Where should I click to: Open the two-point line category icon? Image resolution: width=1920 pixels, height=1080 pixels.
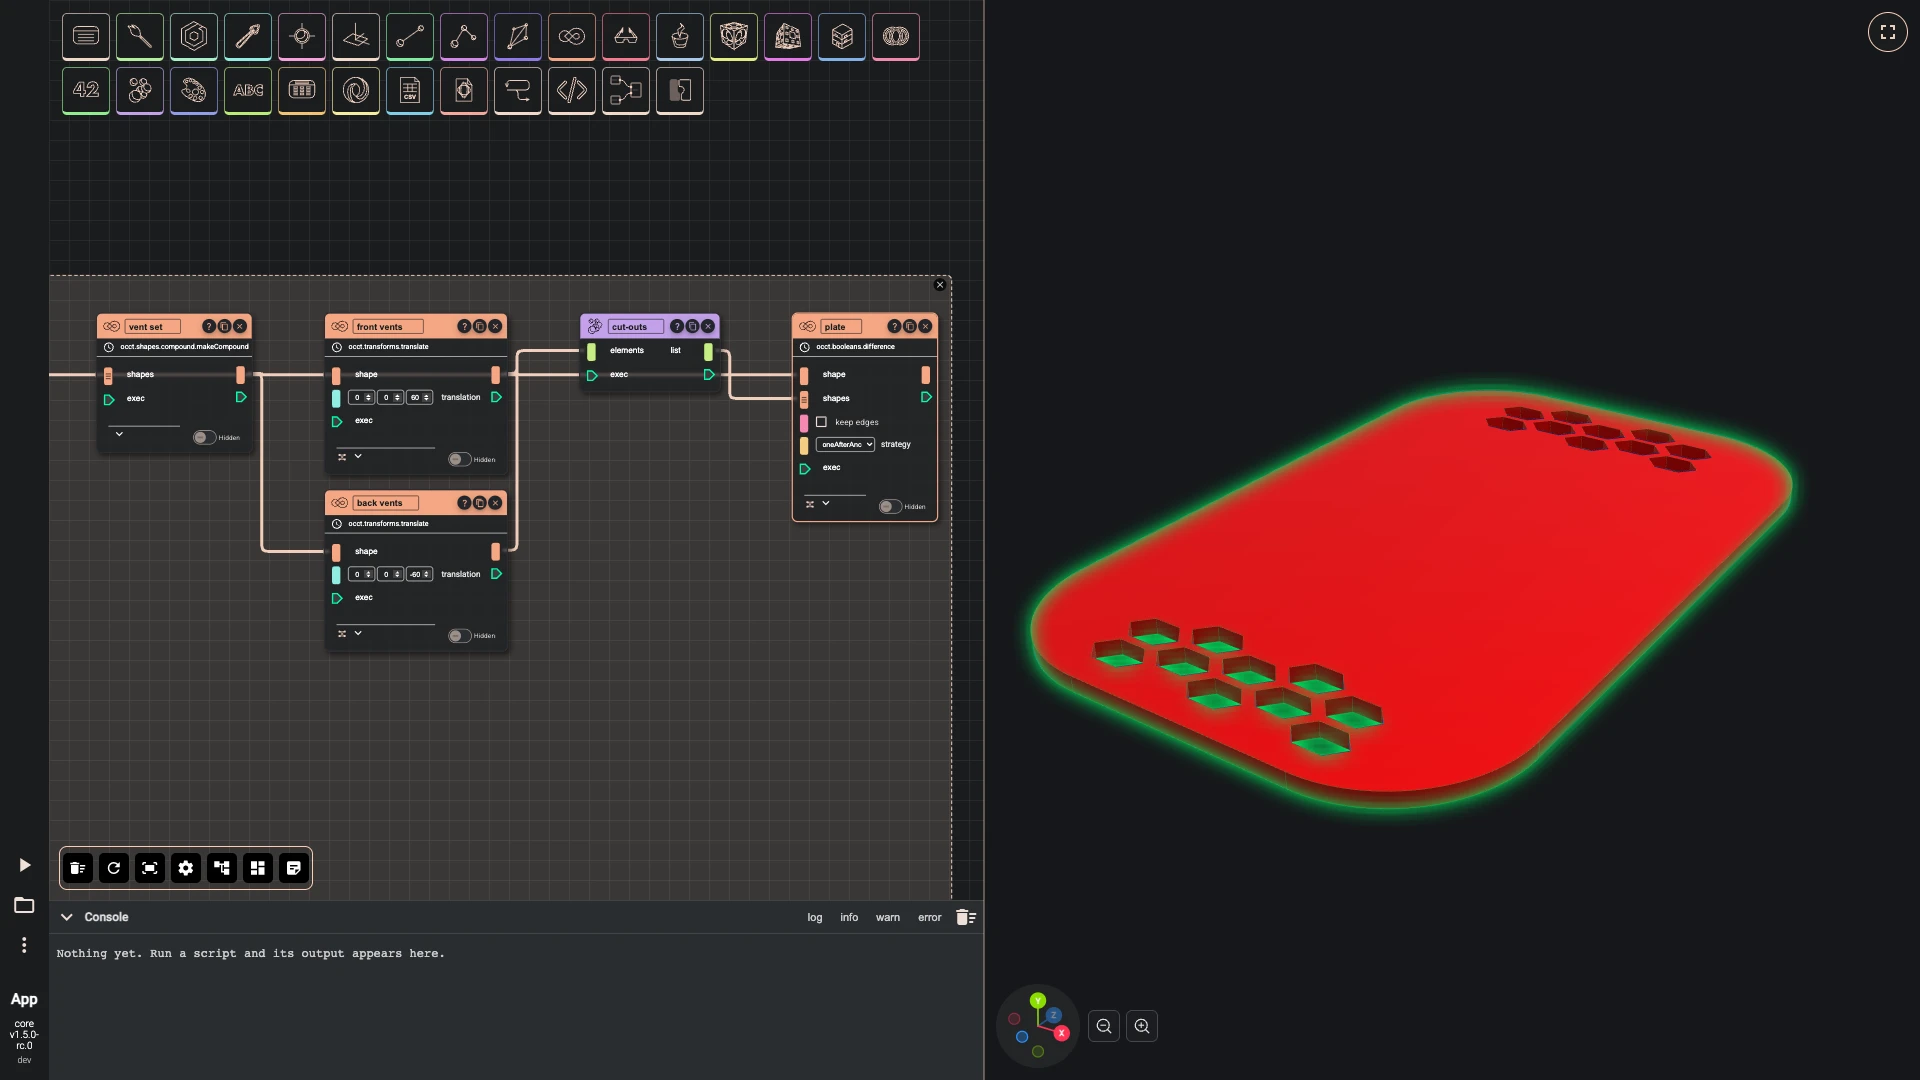pos(410,37)
